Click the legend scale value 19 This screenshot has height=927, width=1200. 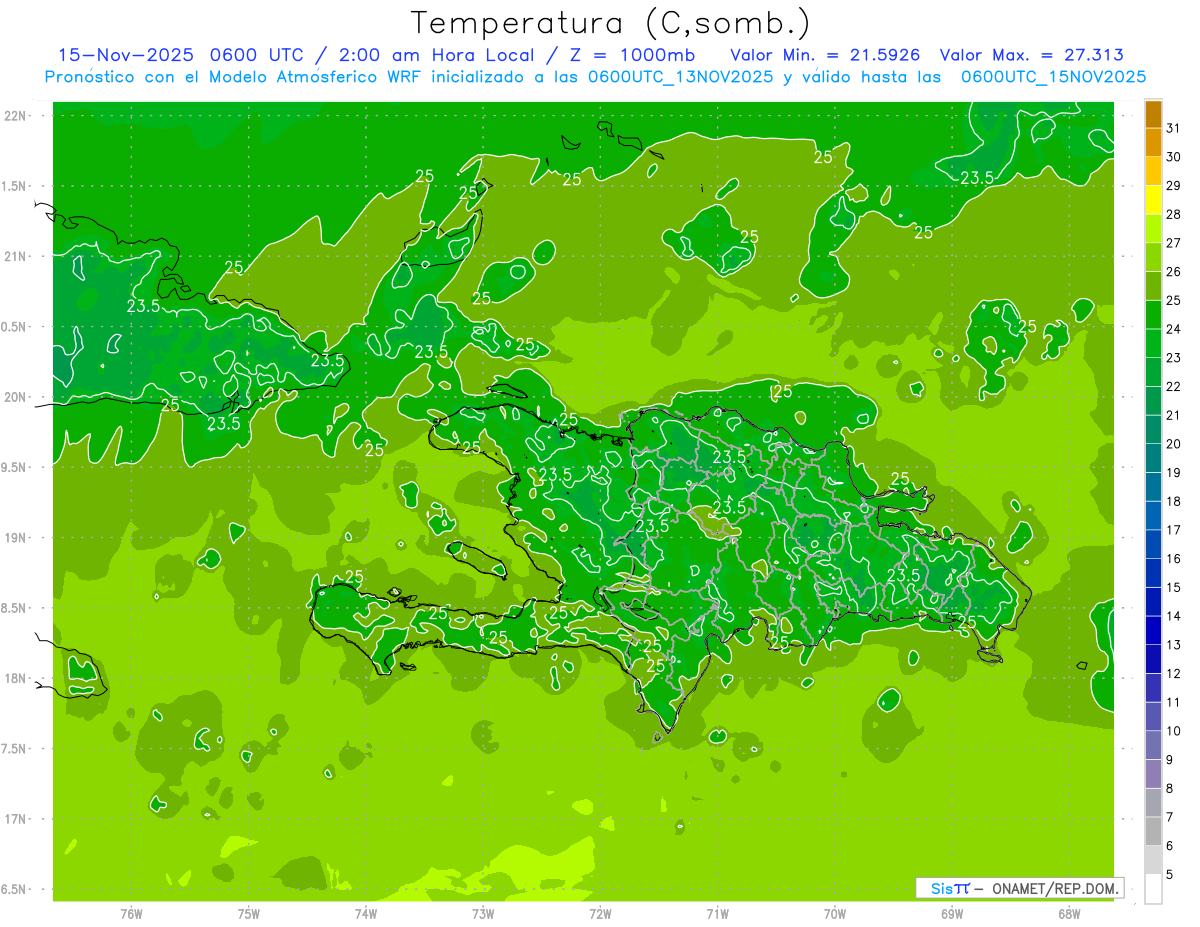coord(1173,472)
